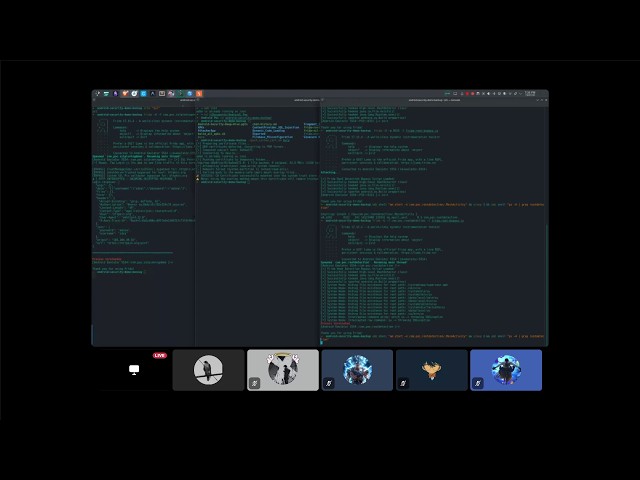Click the monitor icon in the stream tile
The width and height of the screenshot is (640, 480).
(134, 369)
